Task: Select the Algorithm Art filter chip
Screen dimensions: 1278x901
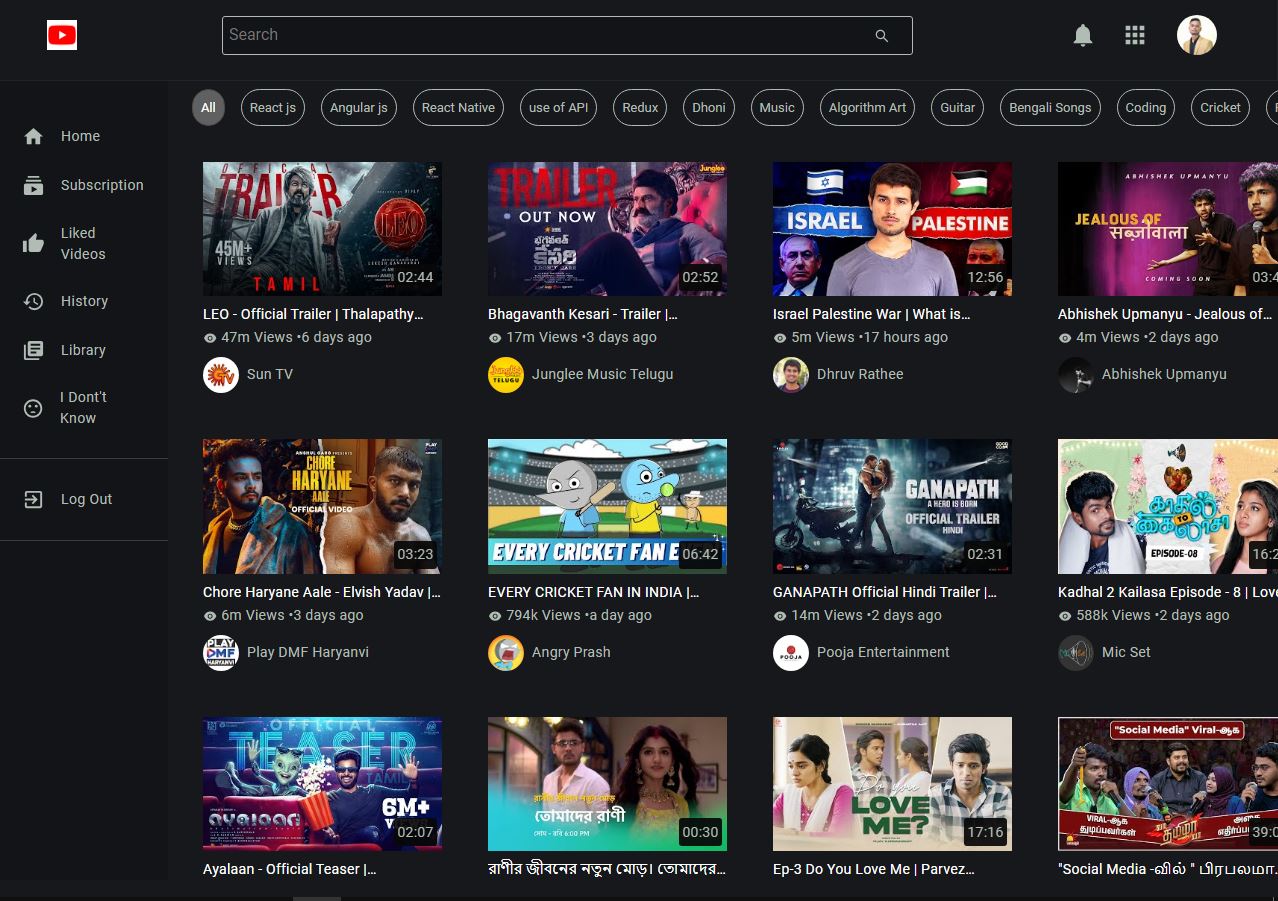Action: (x=867, y=108)
